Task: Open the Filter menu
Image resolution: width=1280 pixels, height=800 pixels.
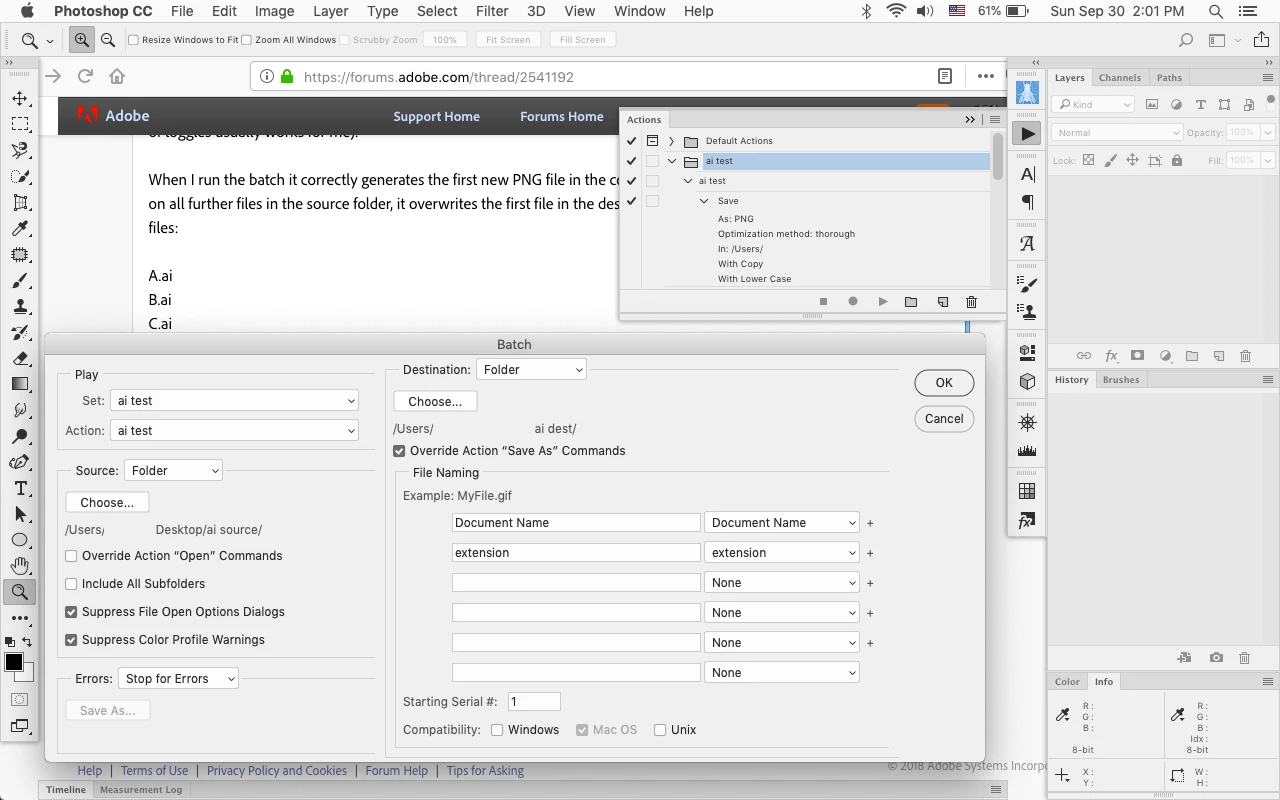Action: tap(492, 12)
